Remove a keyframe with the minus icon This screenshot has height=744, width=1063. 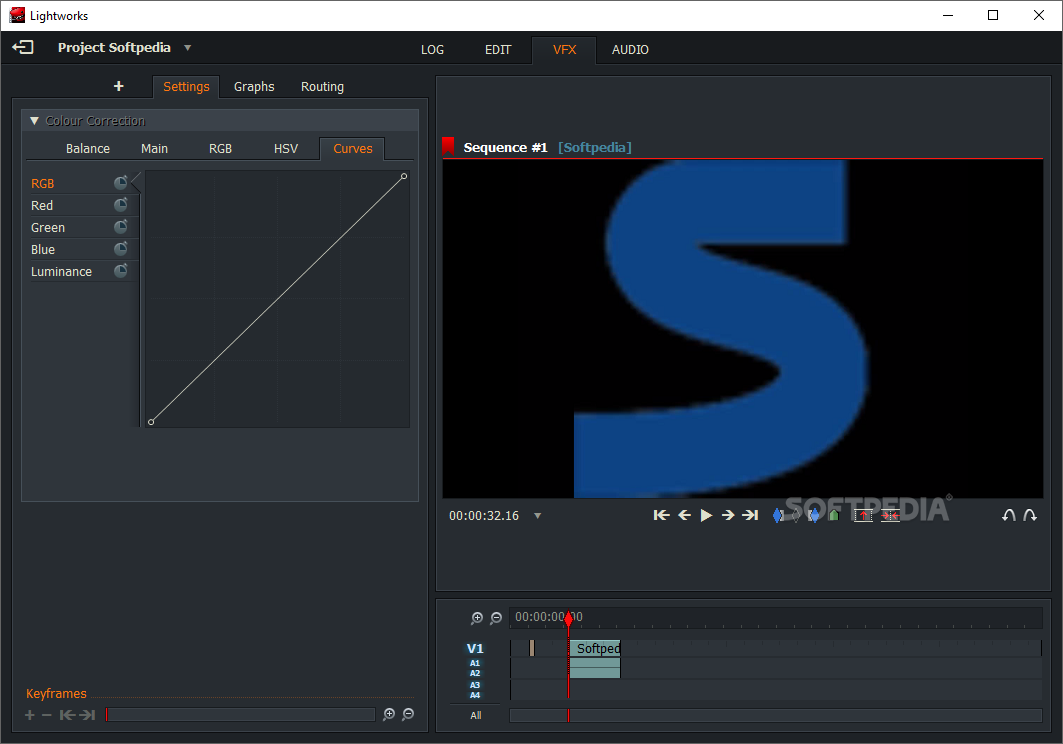(47, 715)
